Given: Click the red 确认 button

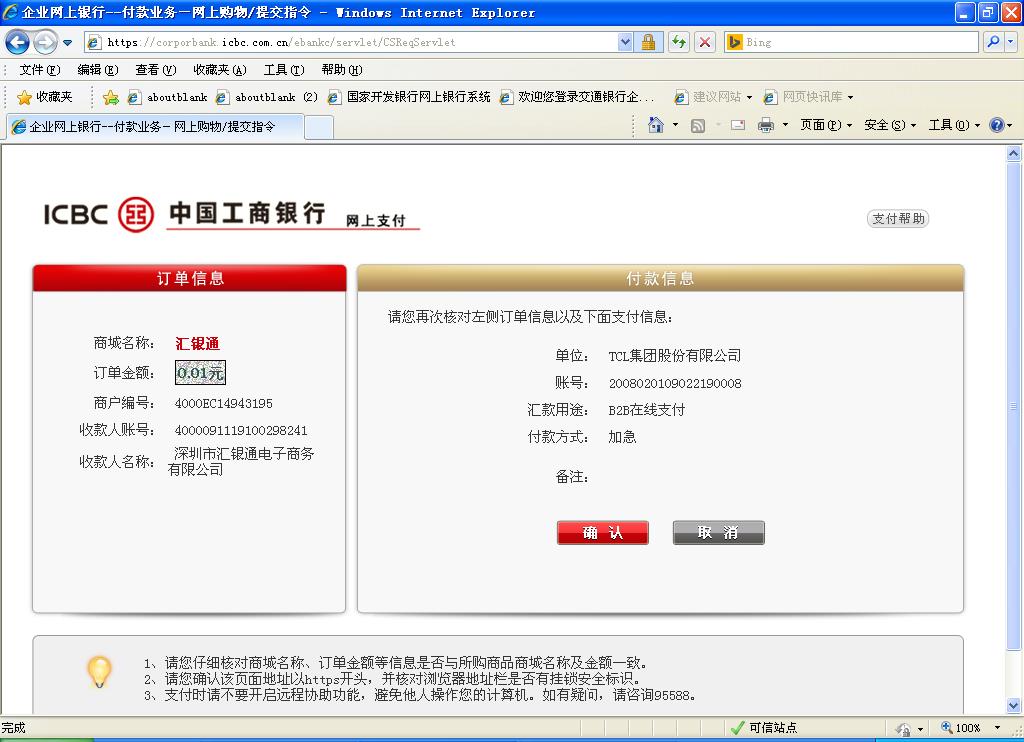Looking at the screenshot, I should pos(602,532).
